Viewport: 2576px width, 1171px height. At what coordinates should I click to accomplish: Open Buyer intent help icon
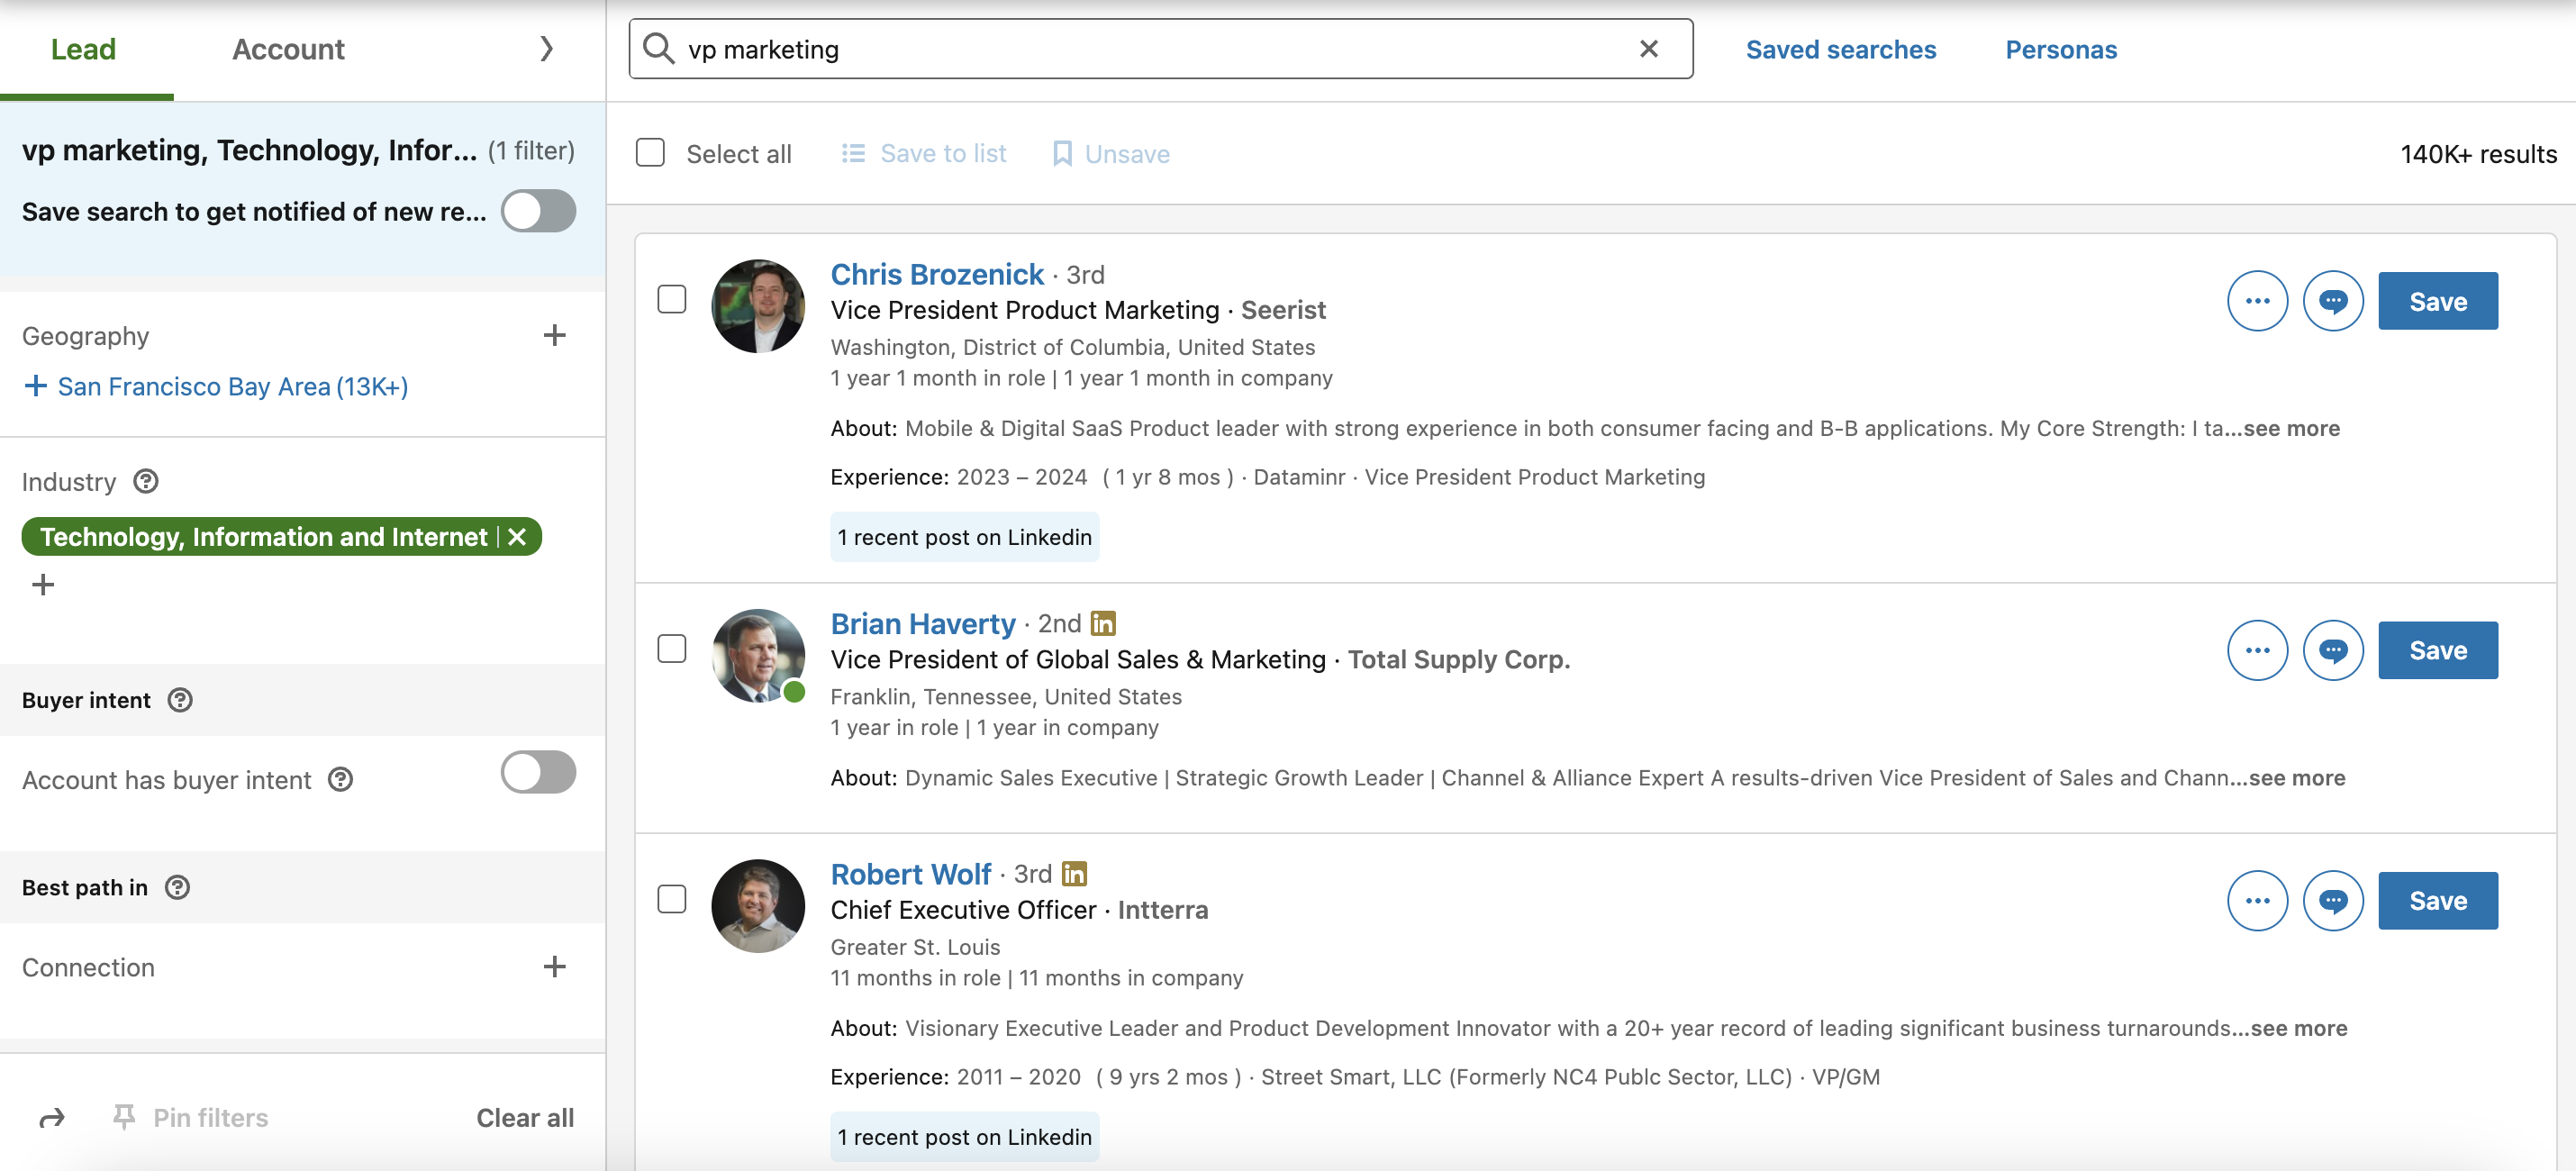coord(180,700)
